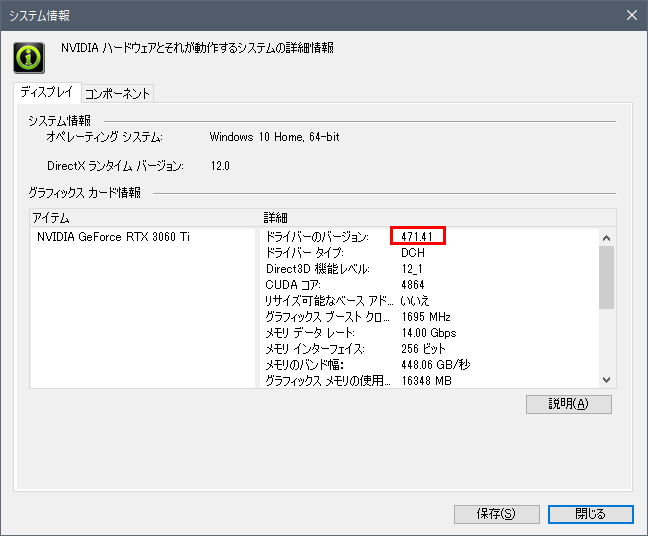Close the システム情報 dialog window
648x536 pixels.
[x=631, y=15]
